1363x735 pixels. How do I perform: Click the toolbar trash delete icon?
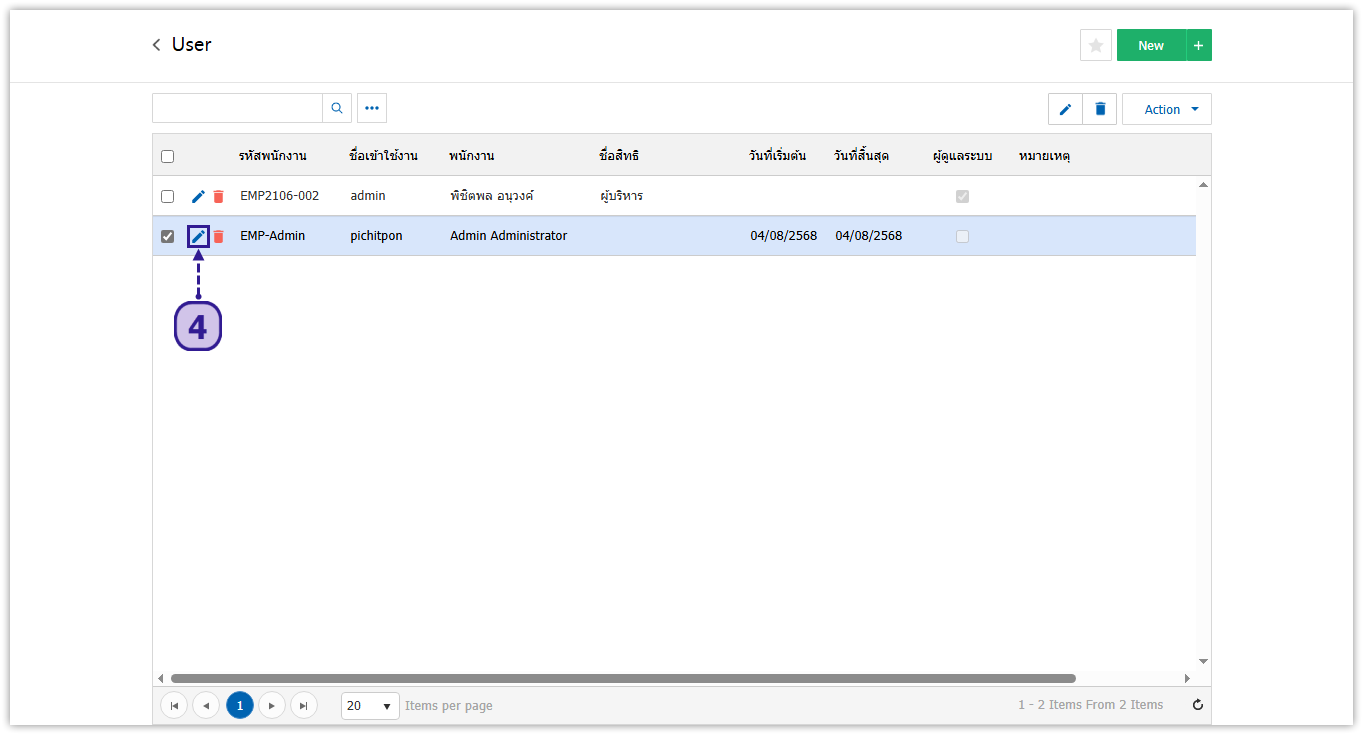(1100, 109)
